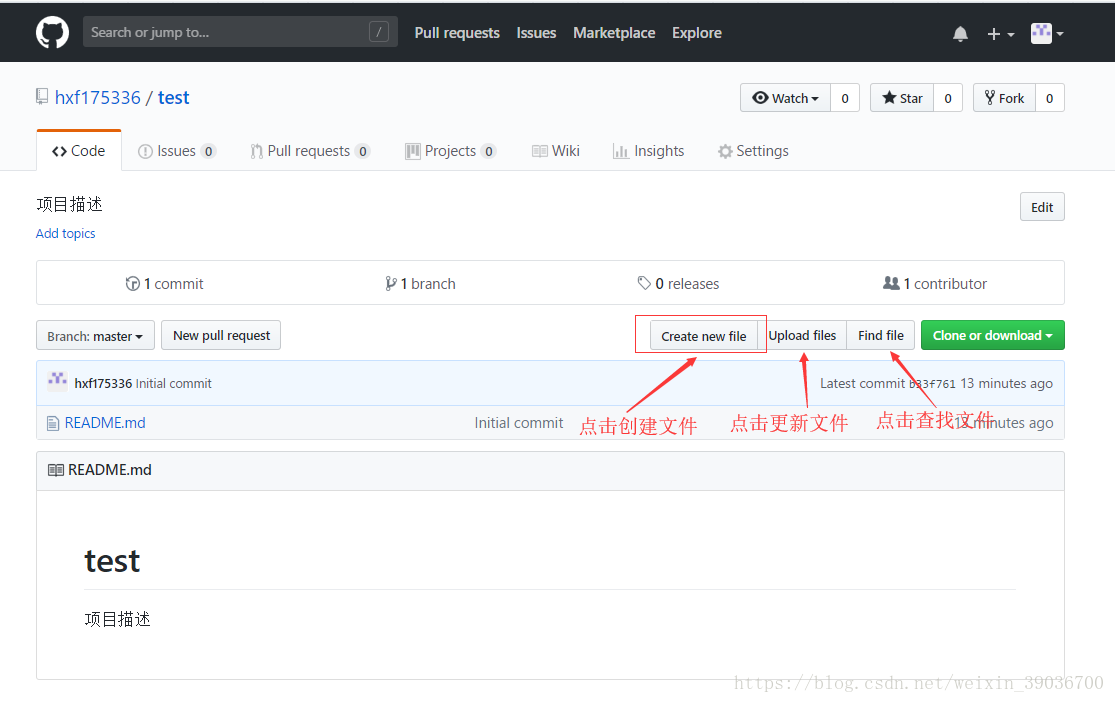Image resolution: width=1115 pixels, height=703 pixels.
Task: Click the people icon beside 1 contributor
Action: click(891, 283)
